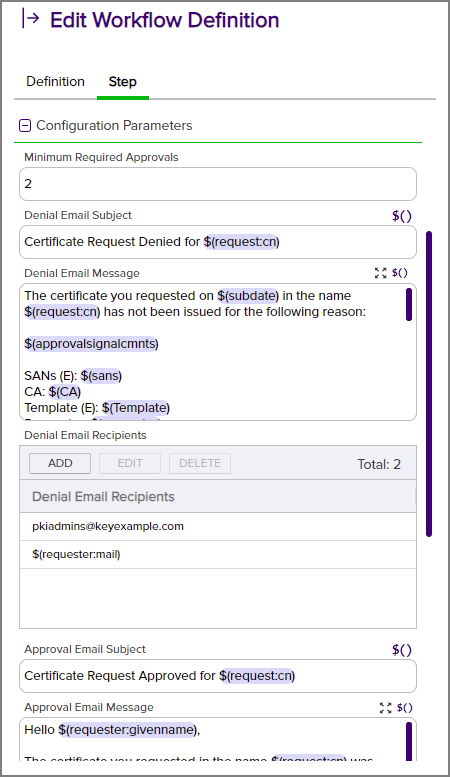Insert token icon for Approval Email Subject
This screenshot has width=450, height=777.
pyautogui.click(x=401, y=650)
